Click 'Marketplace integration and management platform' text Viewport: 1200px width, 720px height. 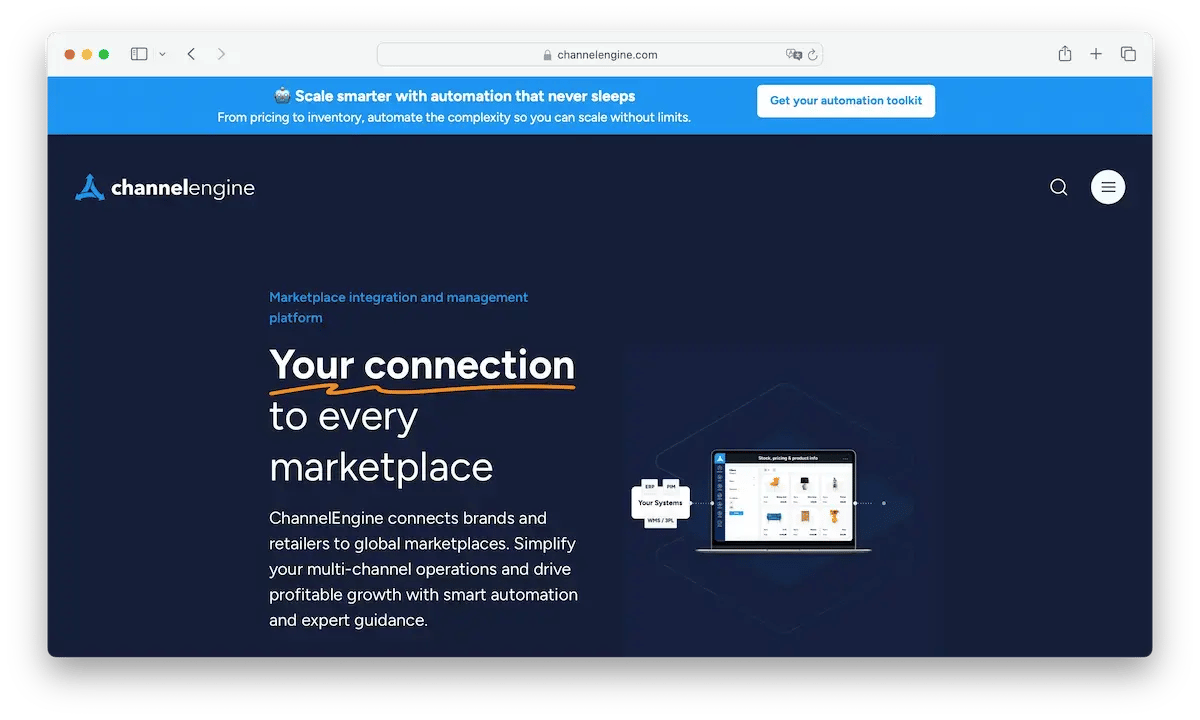tap(399, 307)
